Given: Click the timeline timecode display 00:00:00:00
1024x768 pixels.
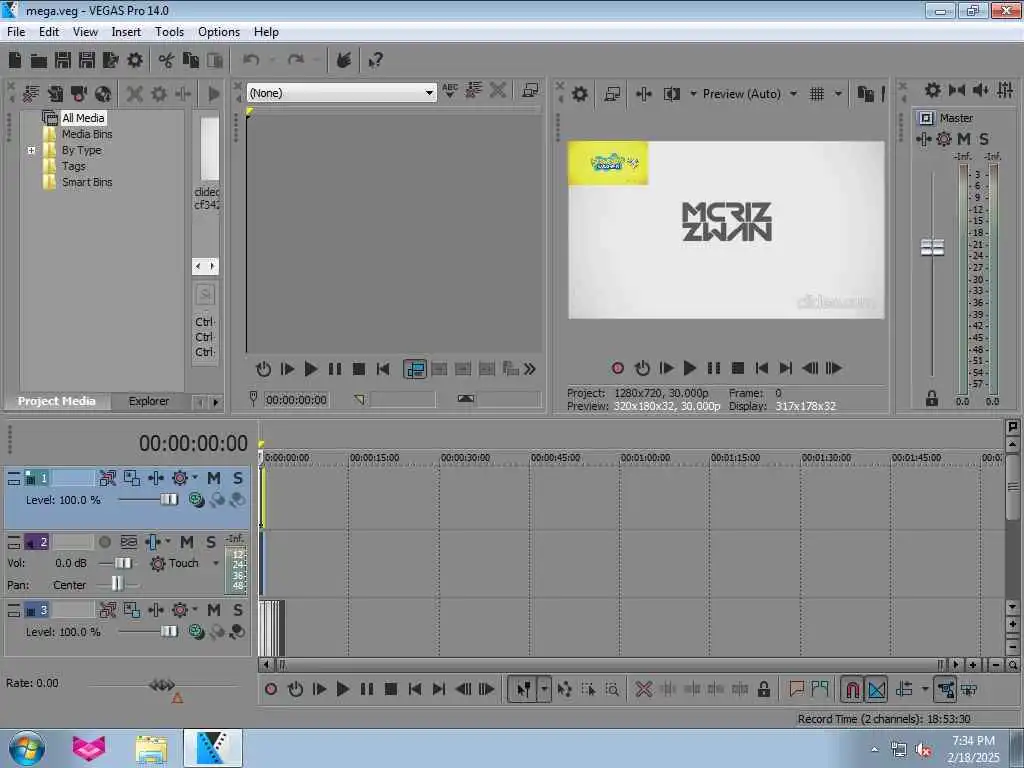Looking at the screenshot, I should pos(193,443).
